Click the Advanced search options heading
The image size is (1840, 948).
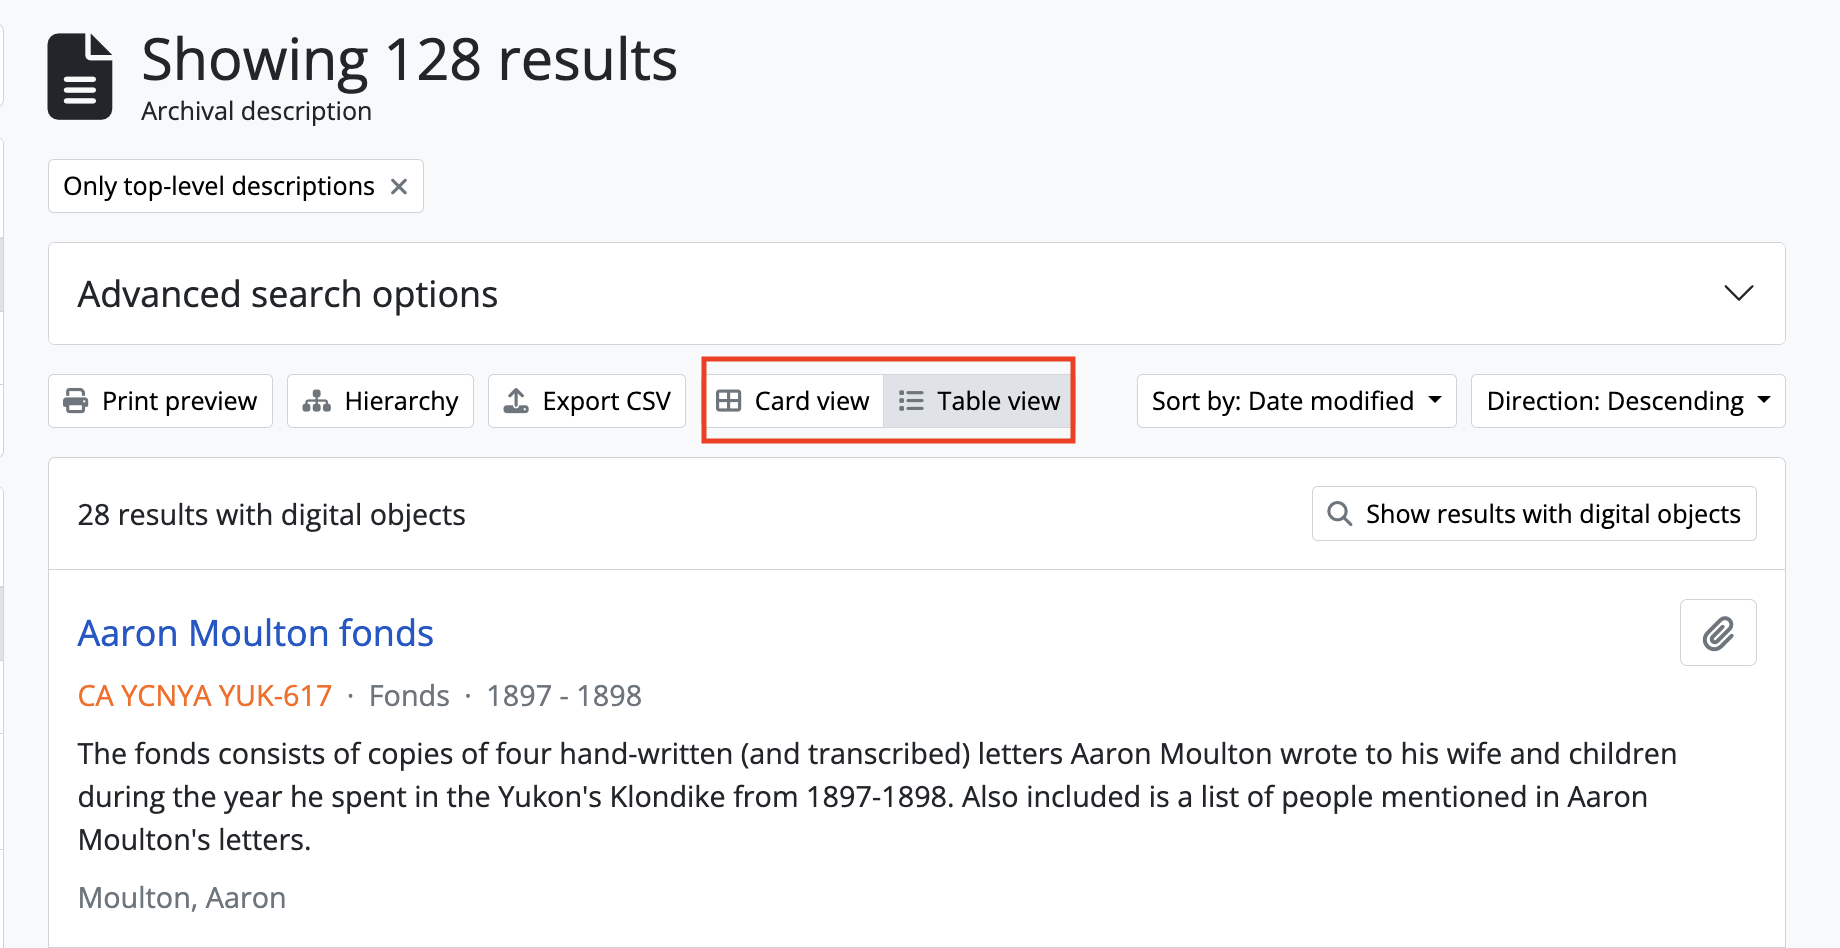(288, 294)
